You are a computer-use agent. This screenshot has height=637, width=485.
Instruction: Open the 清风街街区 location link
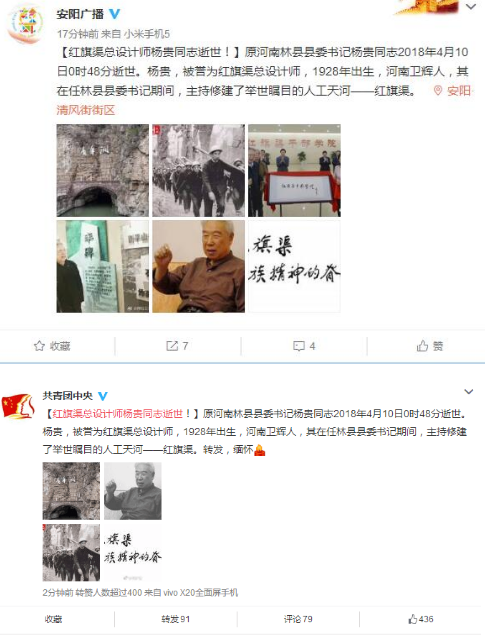(86, 110)
